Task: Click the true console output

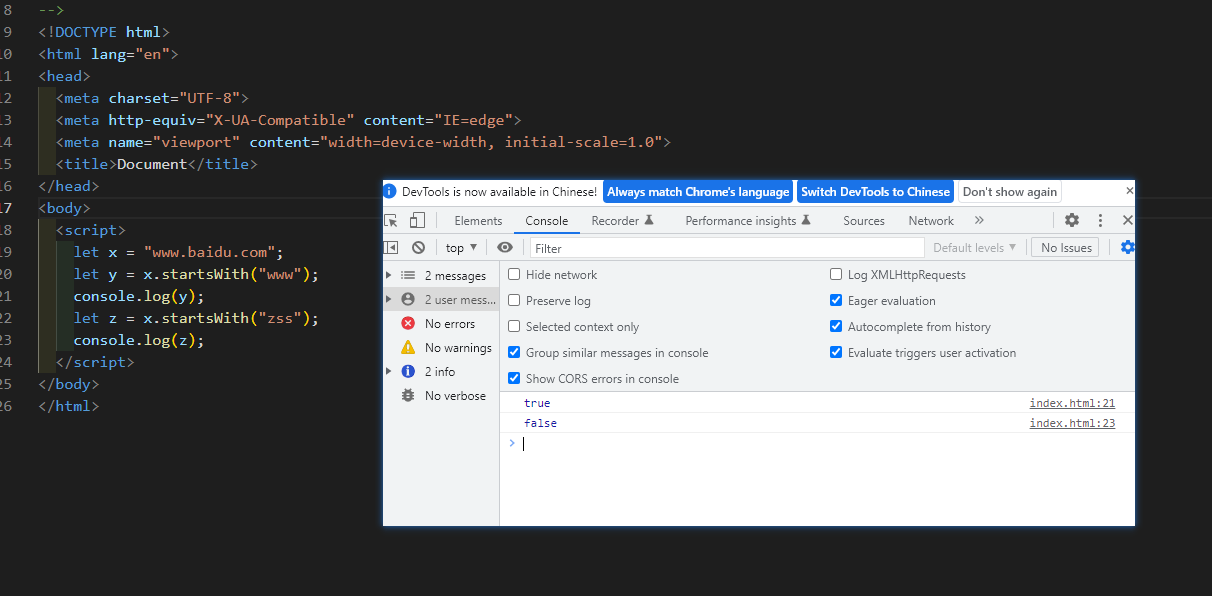Action: 537,403
